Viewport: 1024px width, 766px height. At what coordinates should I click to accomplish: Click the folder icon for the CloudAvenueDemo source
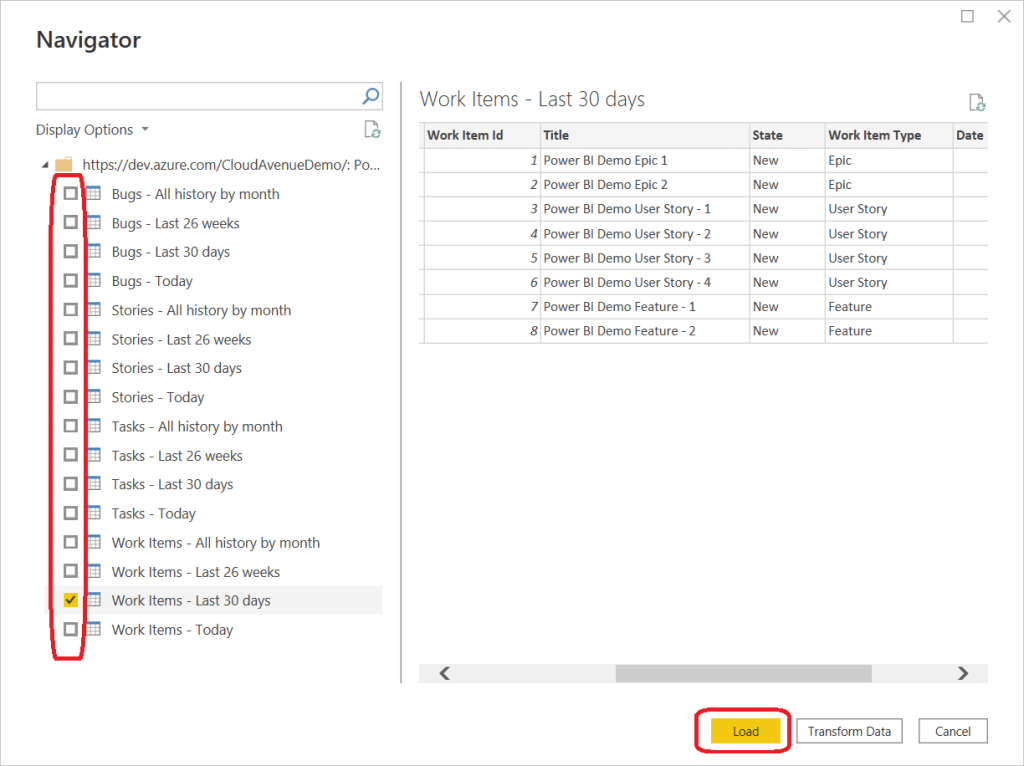click(x=66, y=164)
